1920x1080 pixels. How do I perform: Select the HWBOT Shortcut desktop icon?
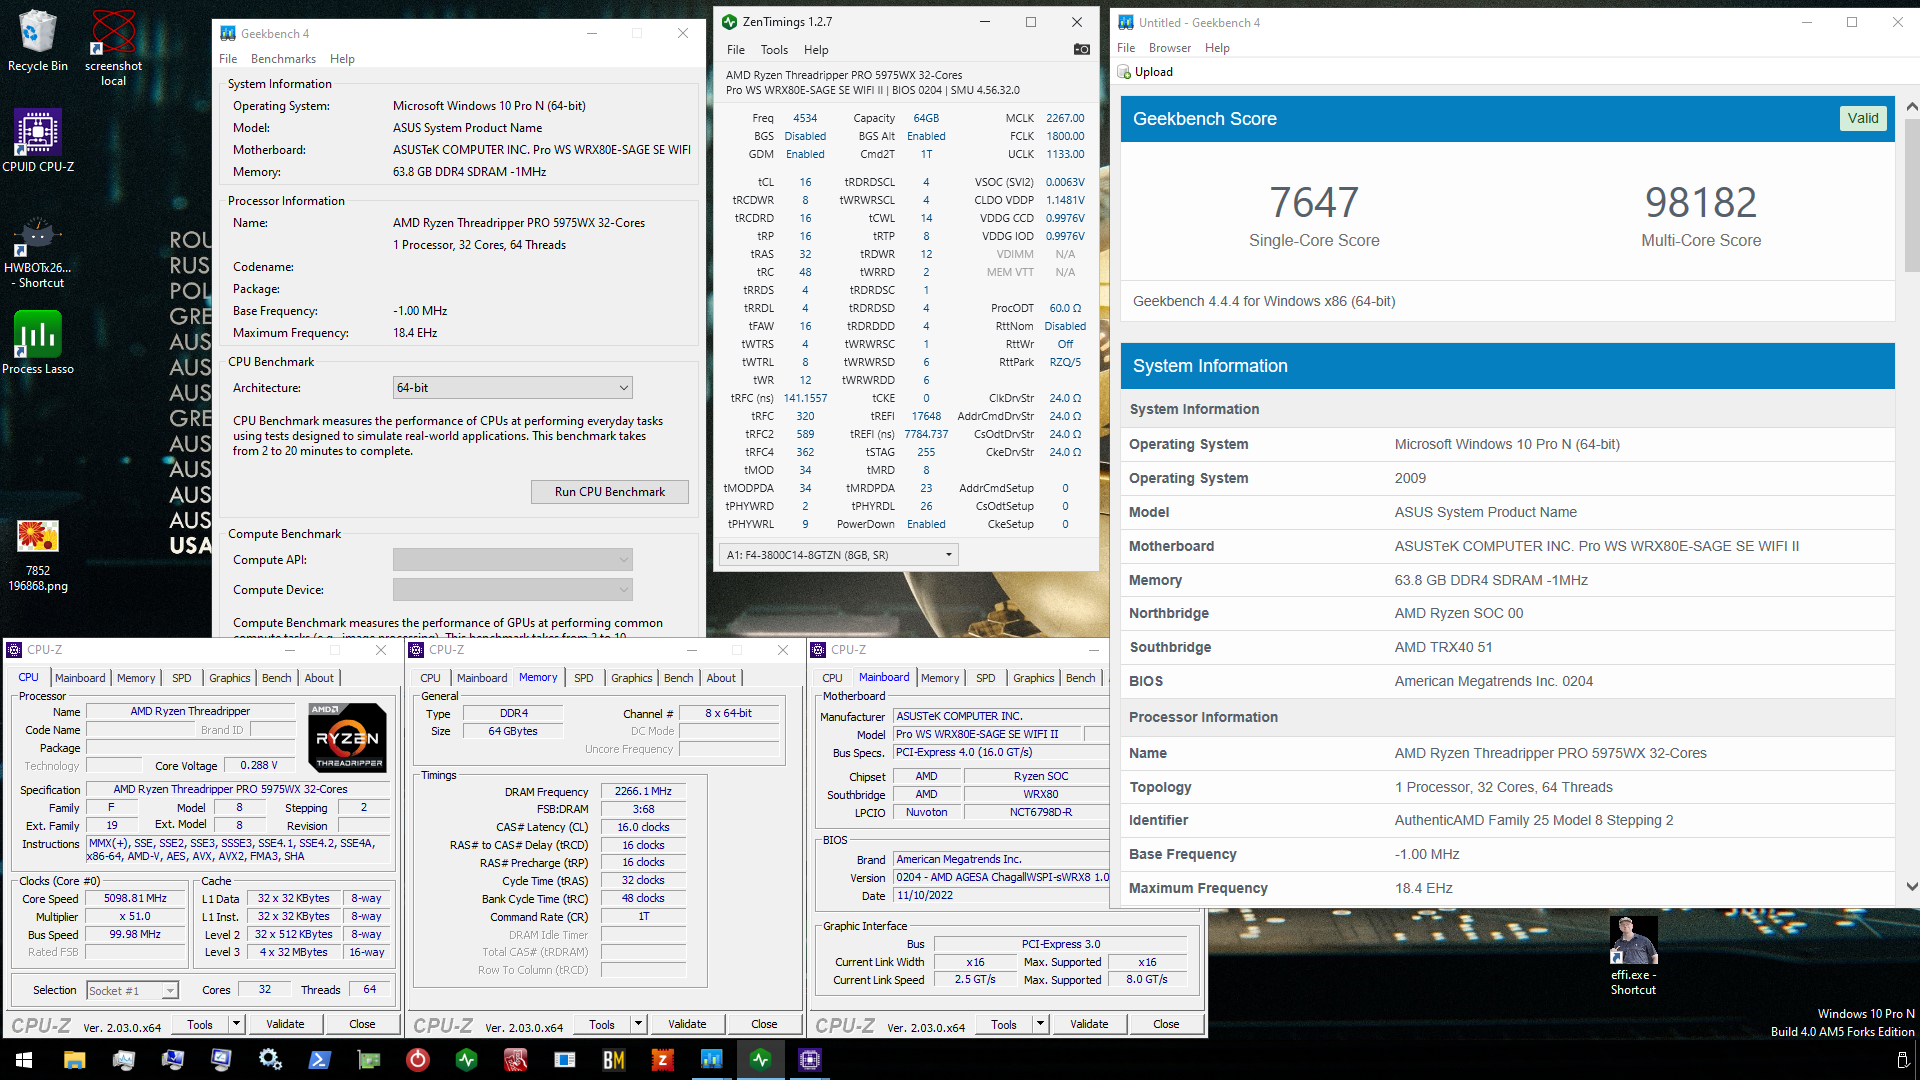(x=38, y=253)
